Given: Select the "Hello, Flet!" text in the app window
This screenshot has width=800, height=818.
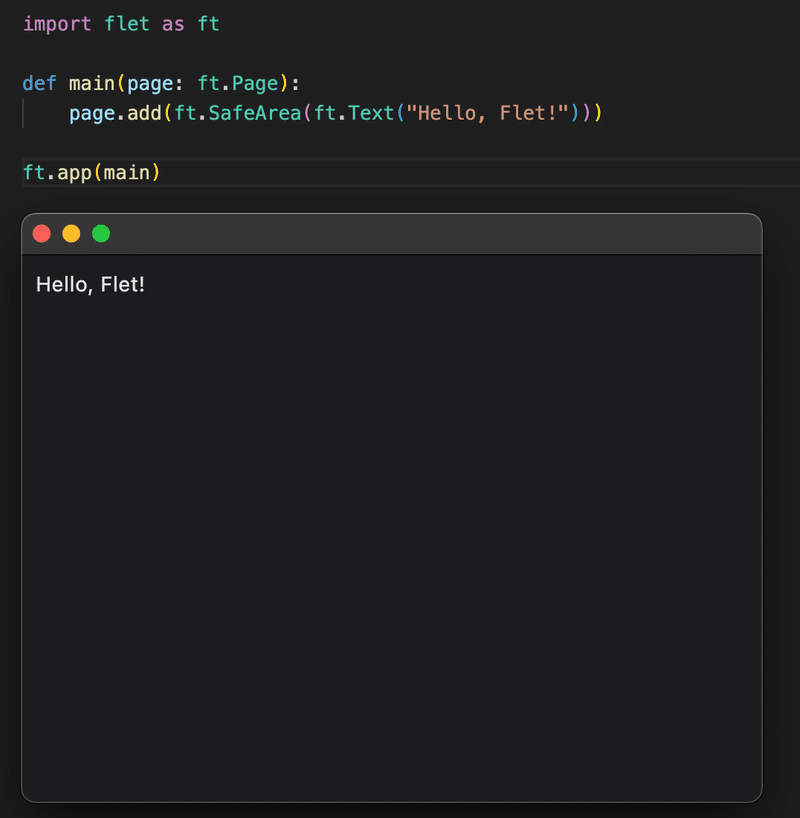Looking at the screenshot, I should (90, 285).
